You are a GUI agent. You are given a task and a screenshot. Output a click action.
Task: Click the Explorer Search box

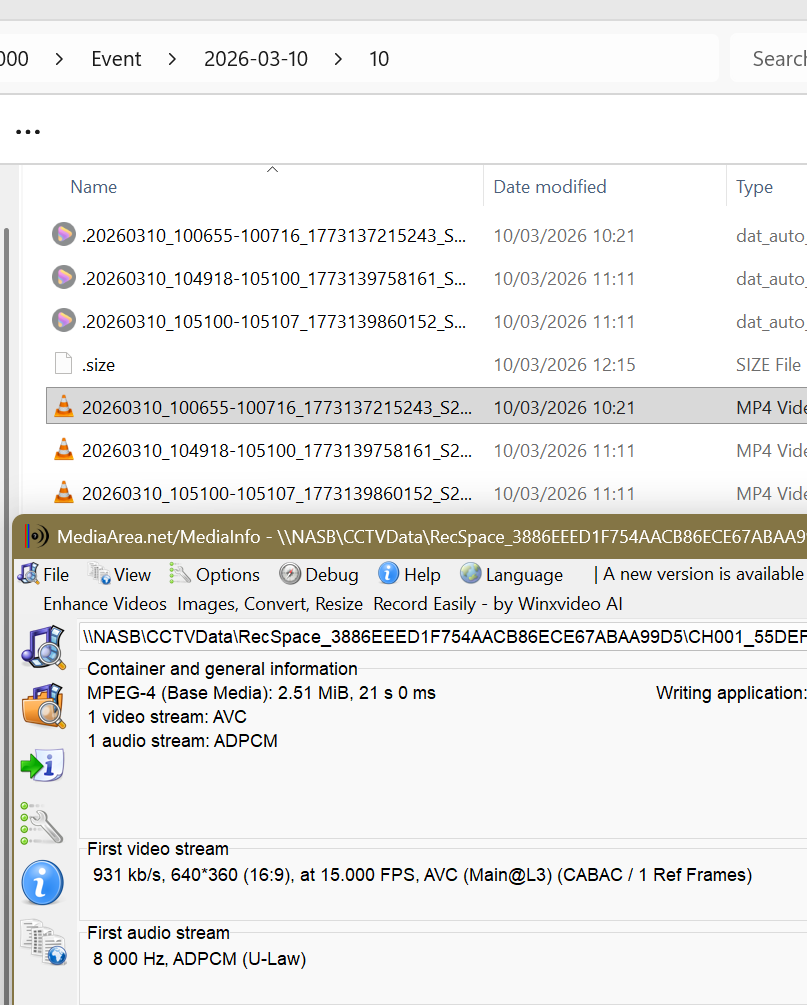click(770, 59)
